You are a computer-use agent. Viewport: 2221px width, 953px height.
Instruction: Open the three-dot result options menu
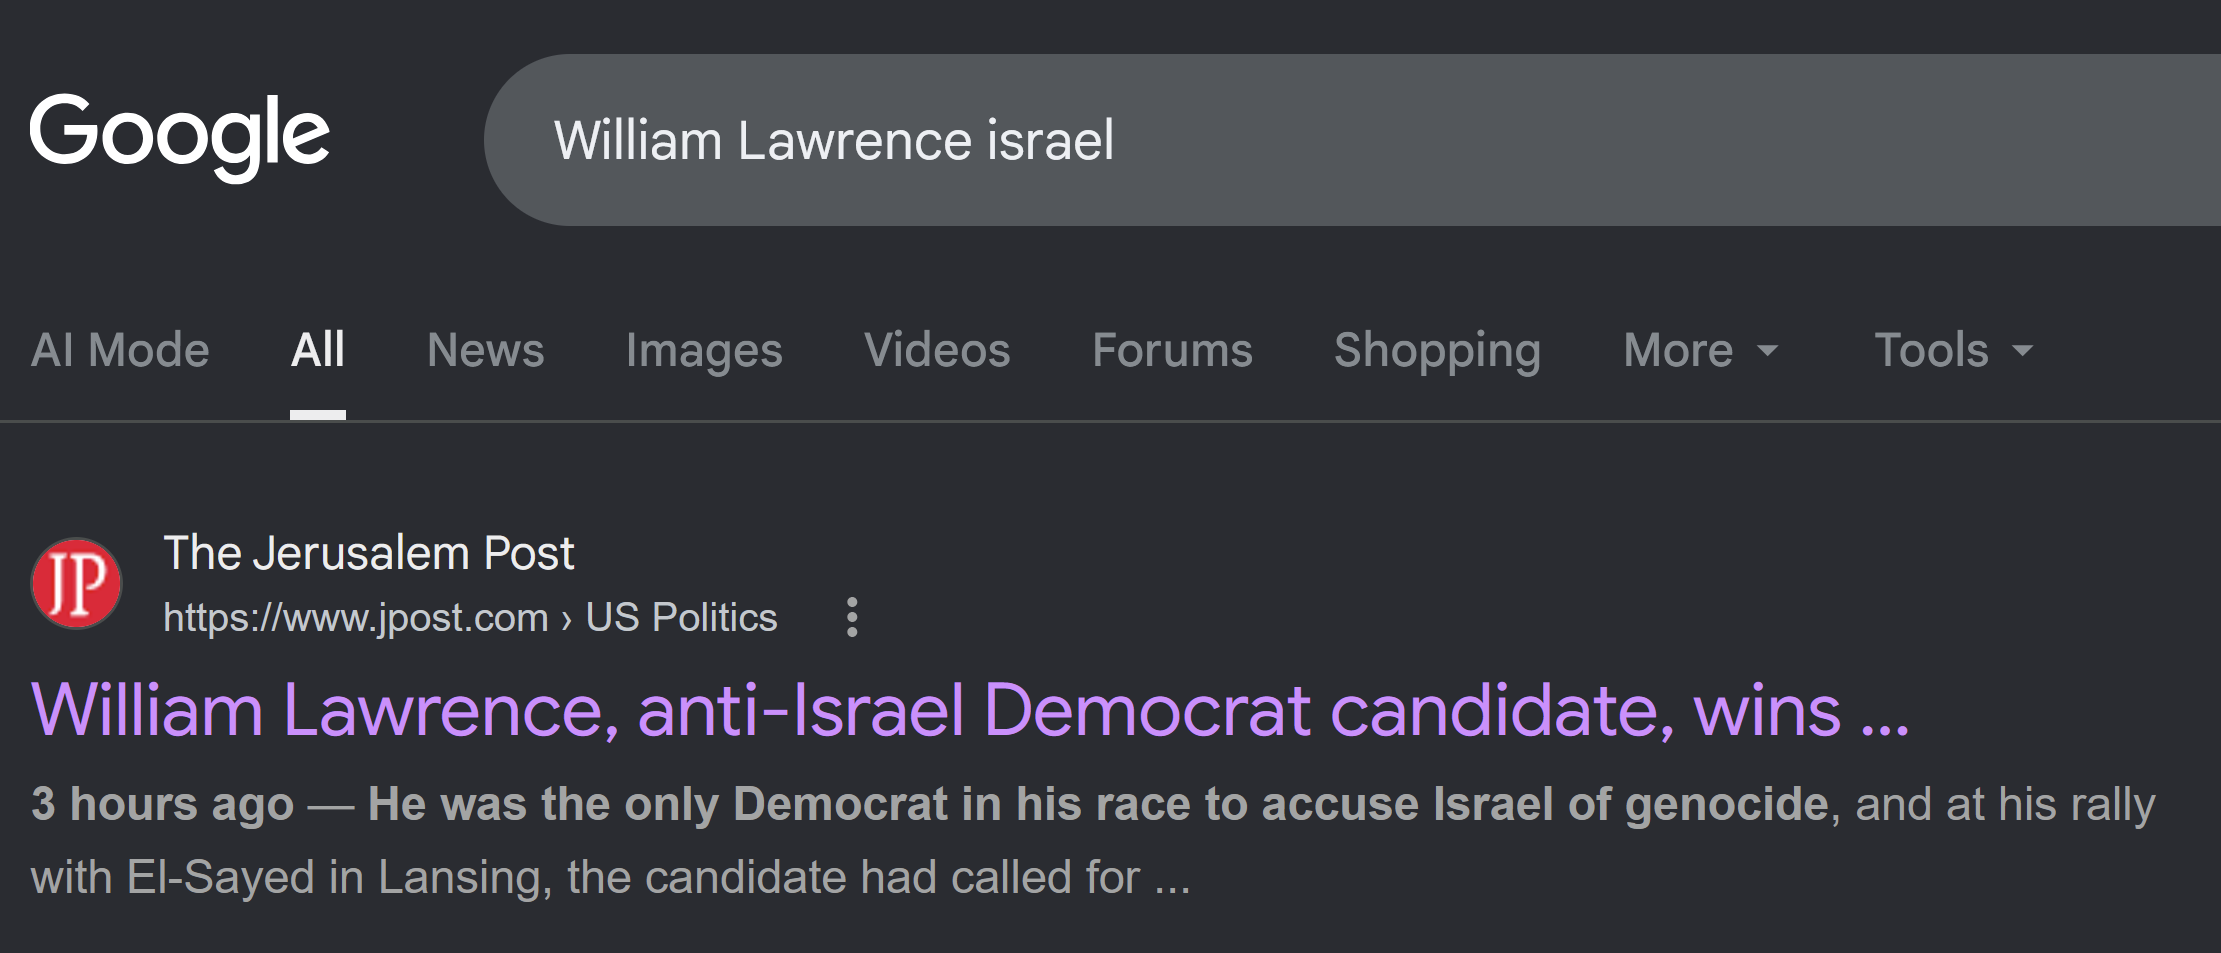coord(852,617)
